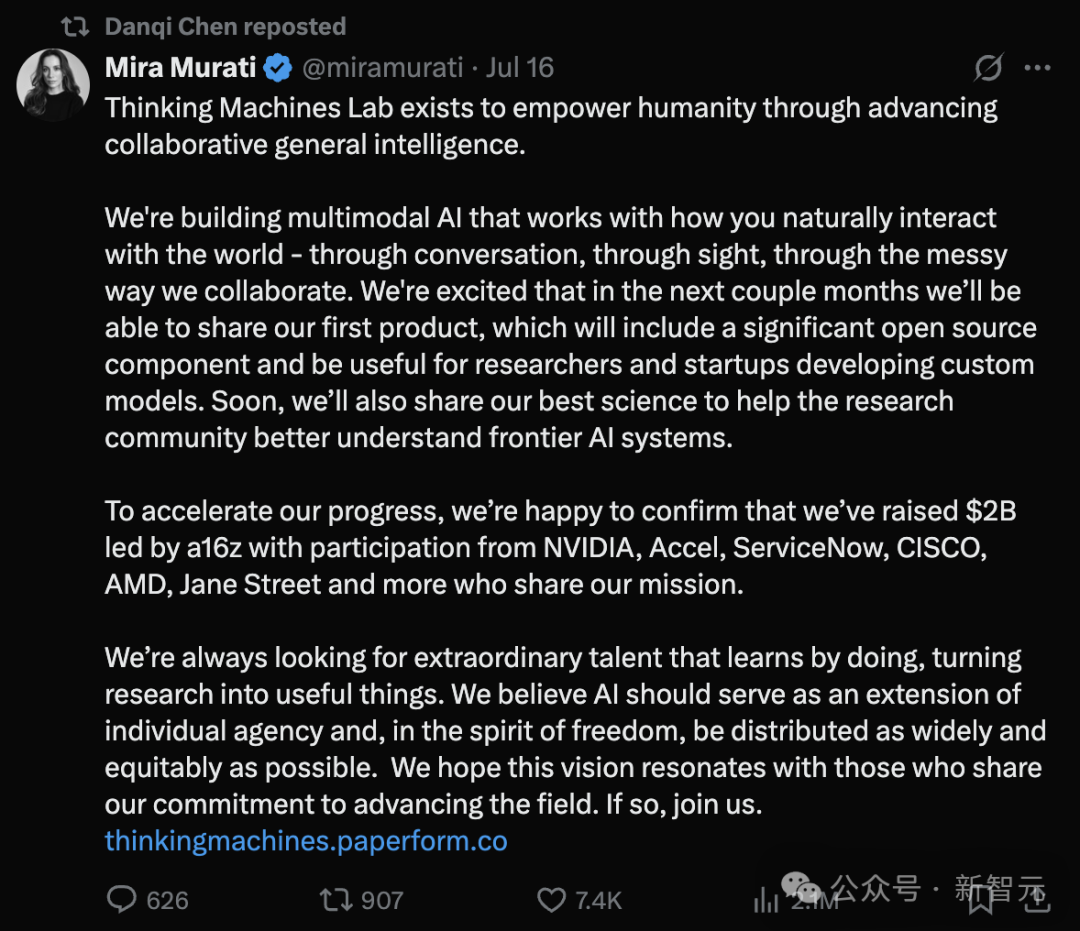Click the tweet's first paragraph about Thinking Machines Lab
This screenshot has width=1080, height=931.
pyautogui.click(x=550, y=125)
